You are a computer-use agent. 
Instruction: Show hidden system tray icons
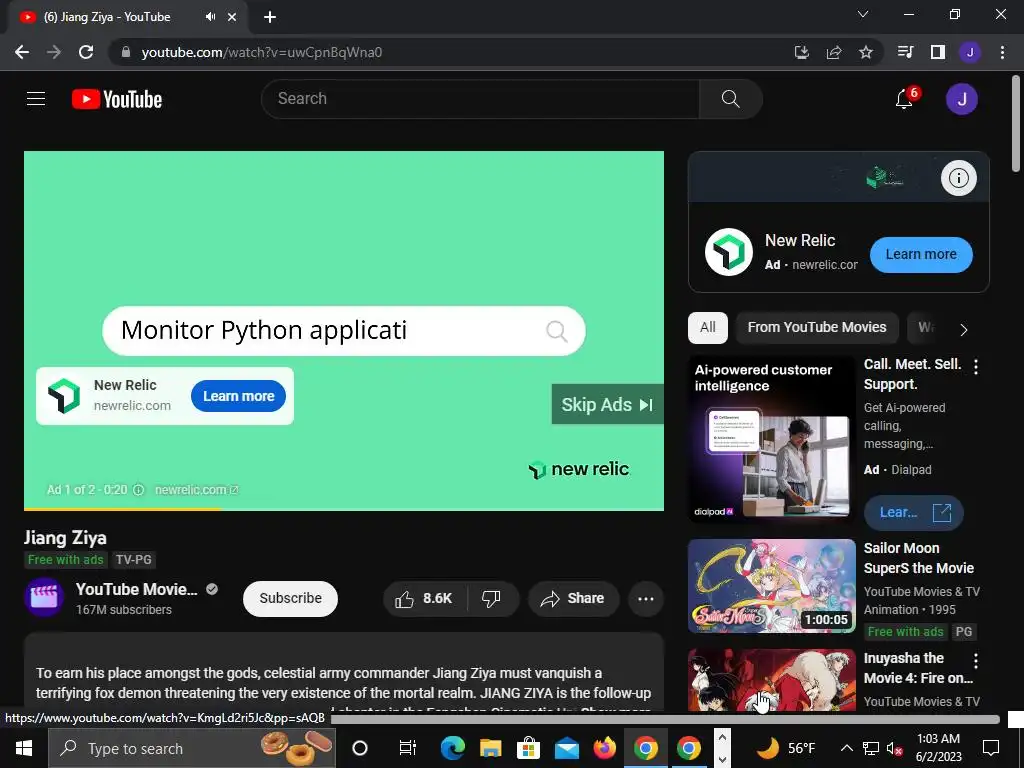point(846,748)
